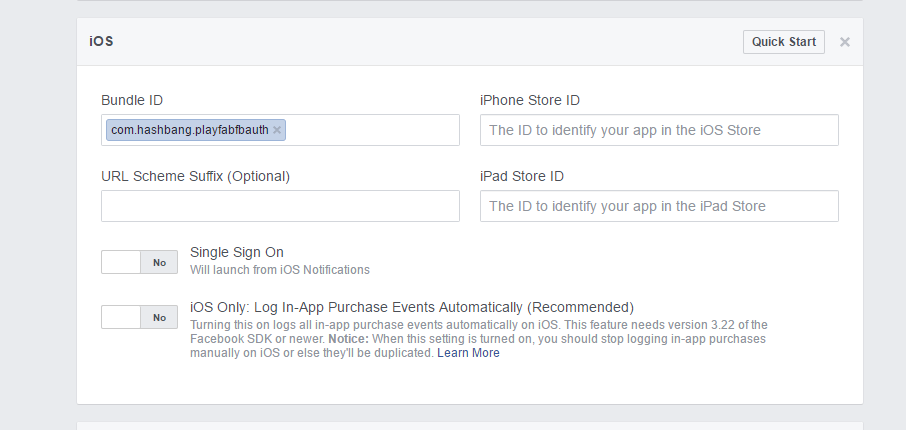This screenshot has width=906, height=430.
Task: Click into URL Scheme Suffix field
Action: tap(280, 206)
